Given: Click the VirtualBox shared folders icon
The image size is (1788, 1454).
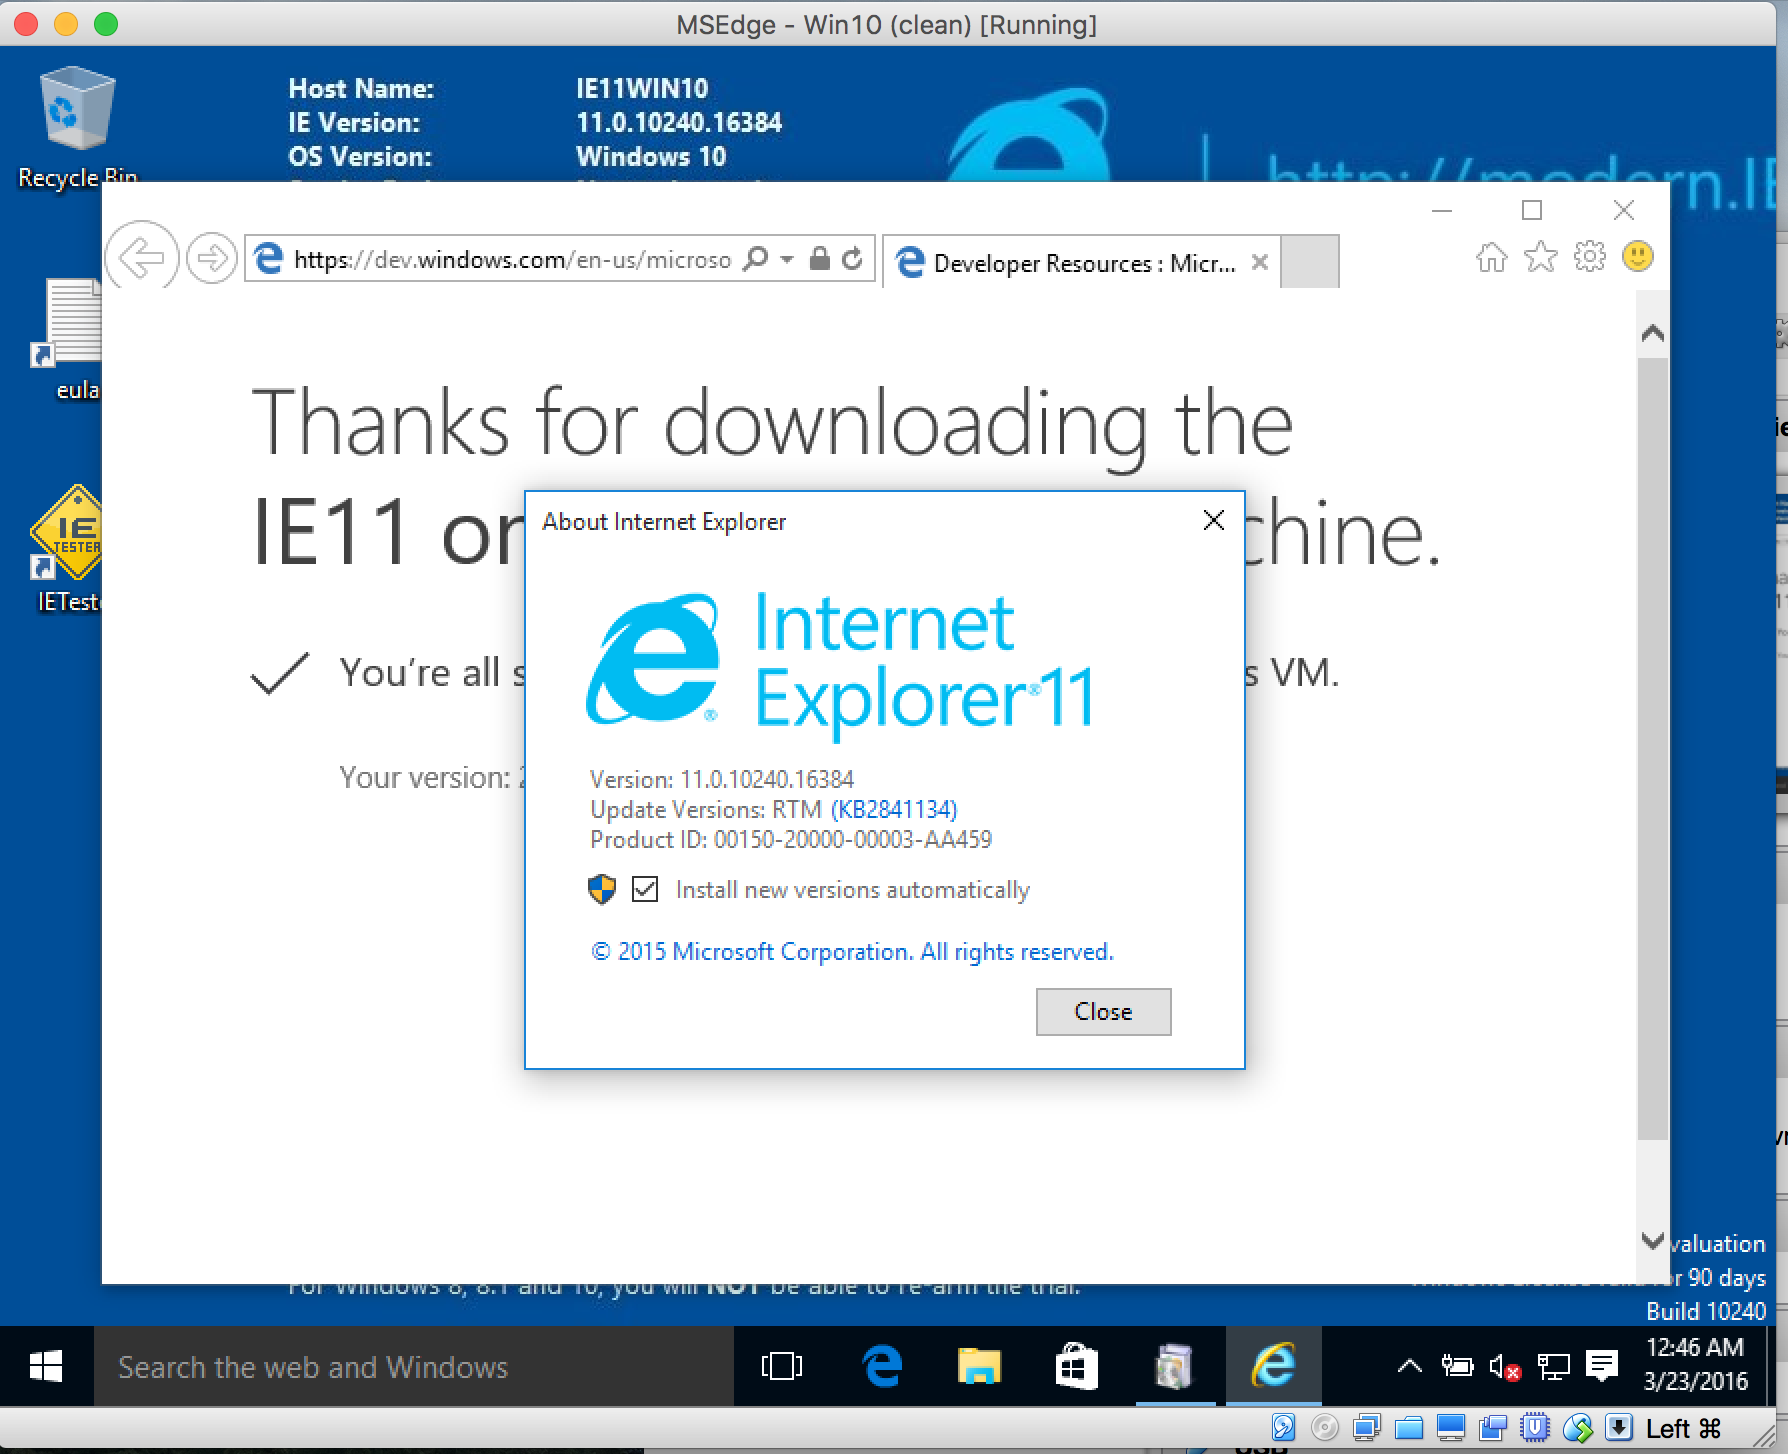Looking at the screenshot, I should click(1409, 1428).
